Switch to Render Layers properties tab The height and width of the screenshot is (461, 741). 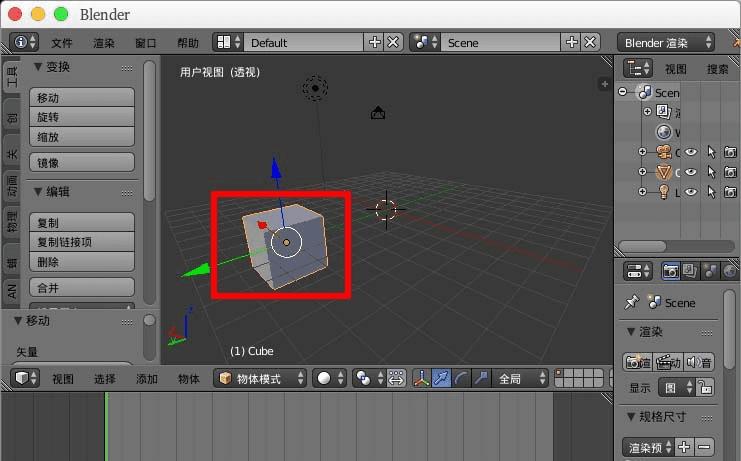(689, 271)
